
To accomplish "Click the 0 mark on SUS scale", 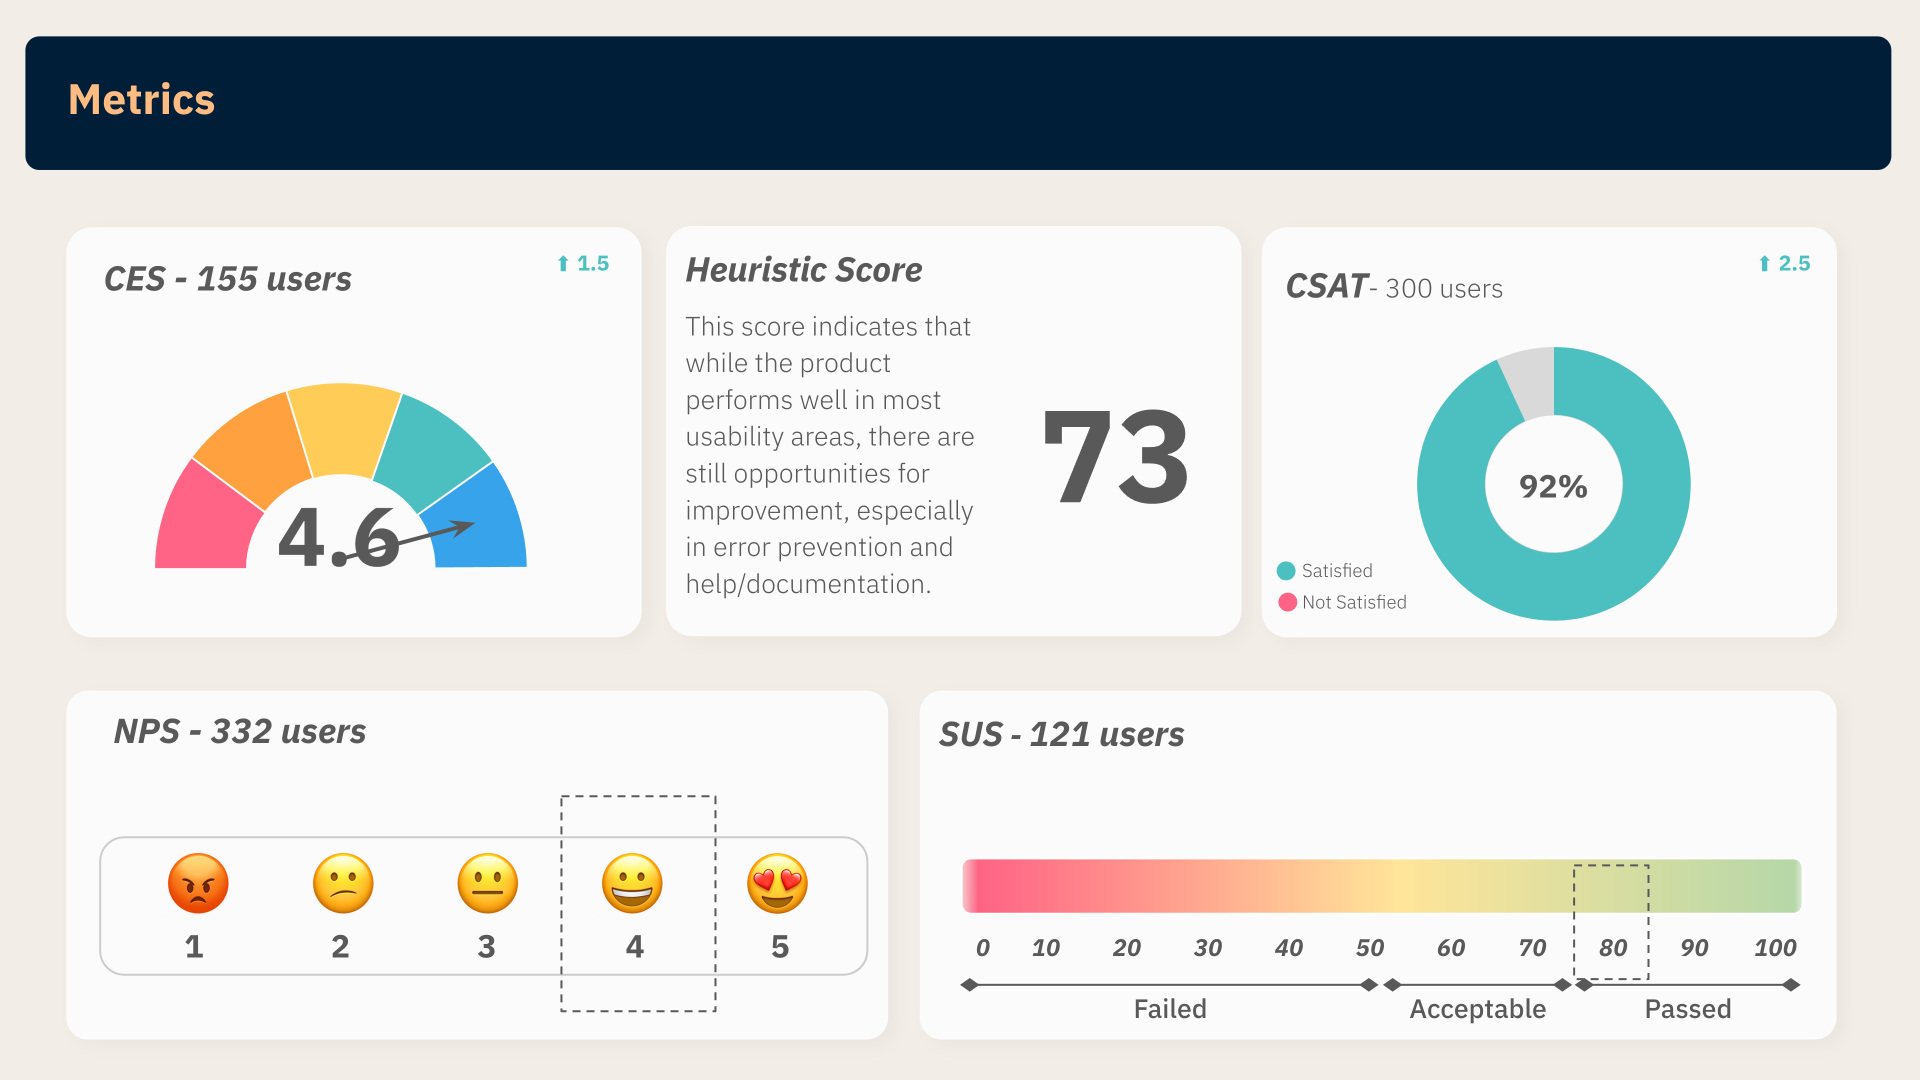I will [983, 948].
